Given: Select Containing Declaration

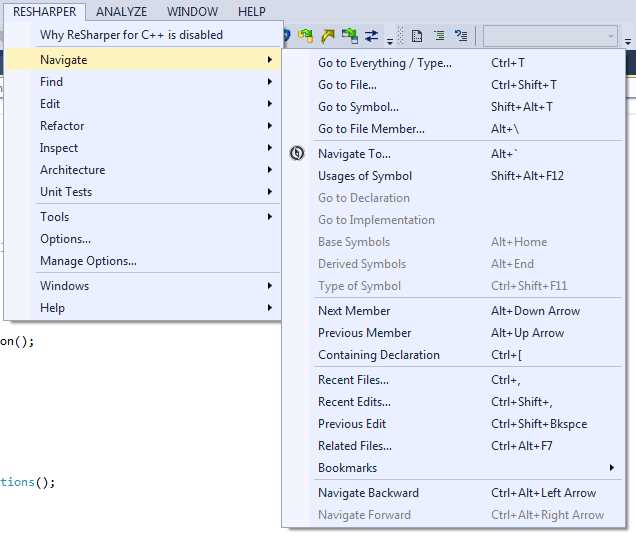Looking at the screenshot, I should (454, 355).
